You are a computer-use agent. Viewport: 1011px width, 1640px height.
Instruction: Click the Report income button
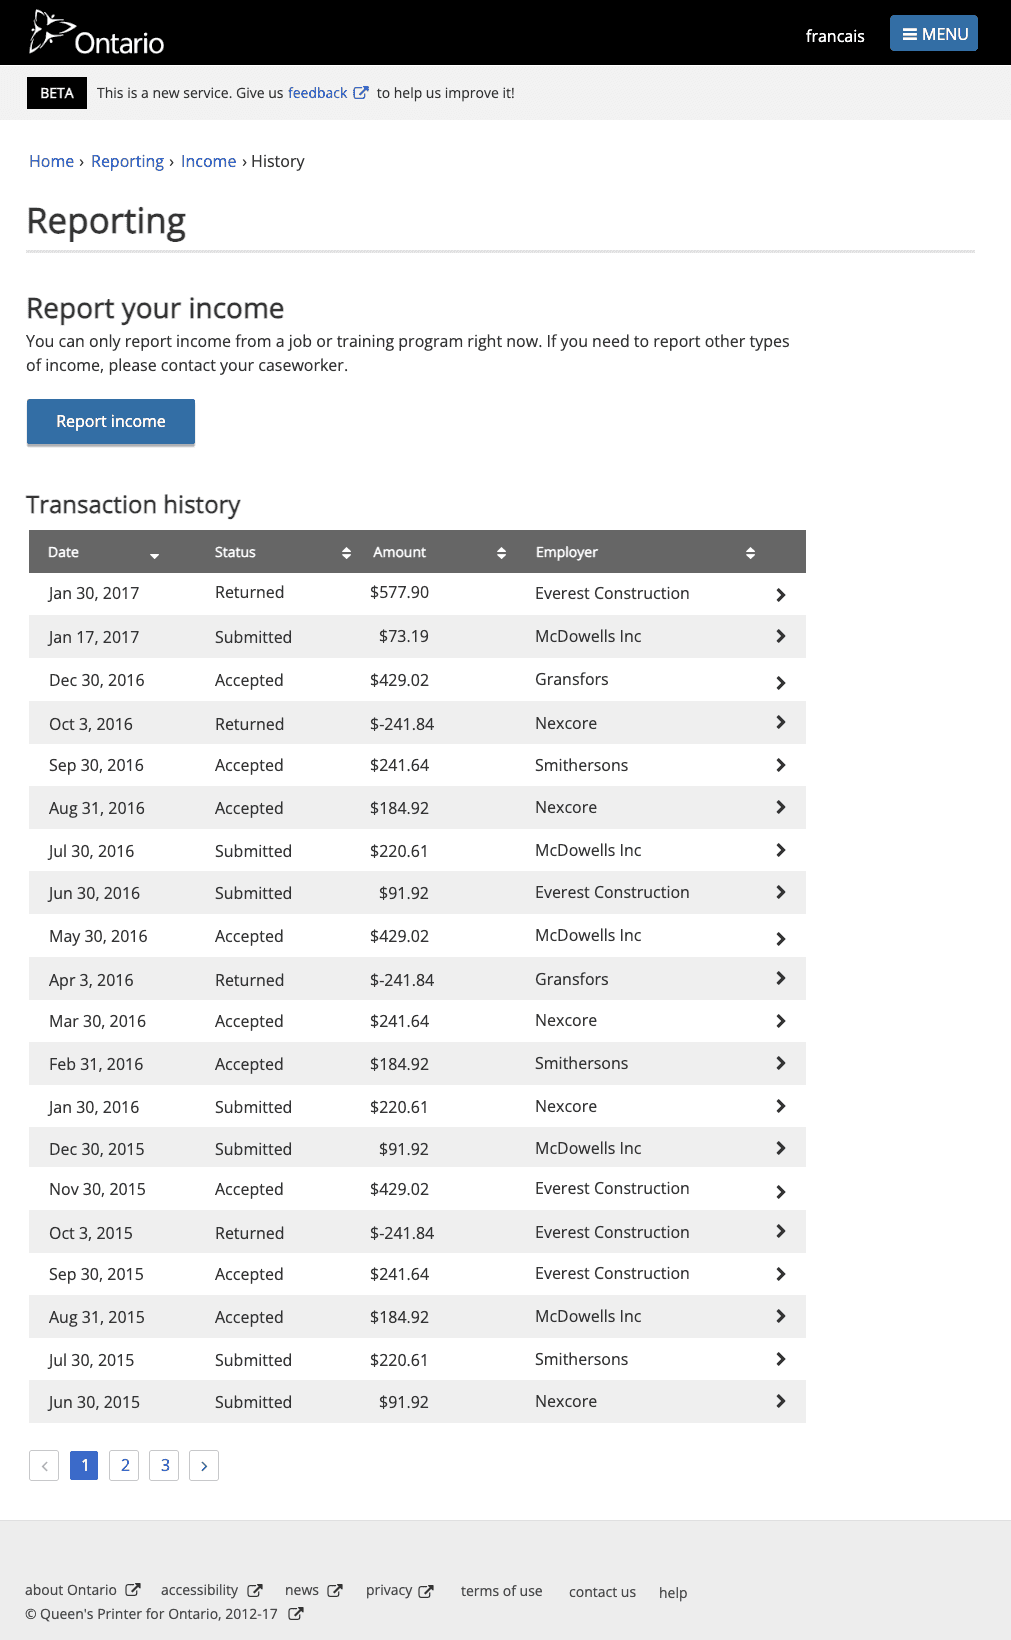click(x=111, y=422)
